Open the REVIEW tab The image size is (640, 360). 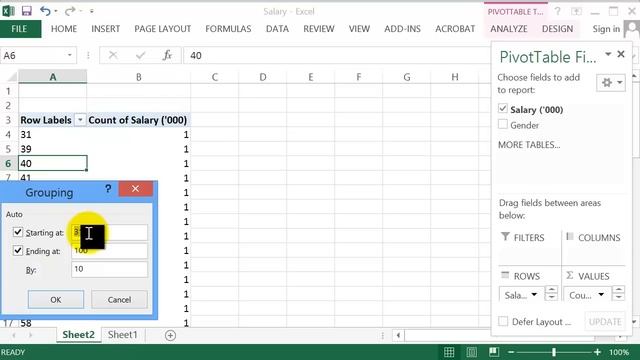tap(319, 29)
